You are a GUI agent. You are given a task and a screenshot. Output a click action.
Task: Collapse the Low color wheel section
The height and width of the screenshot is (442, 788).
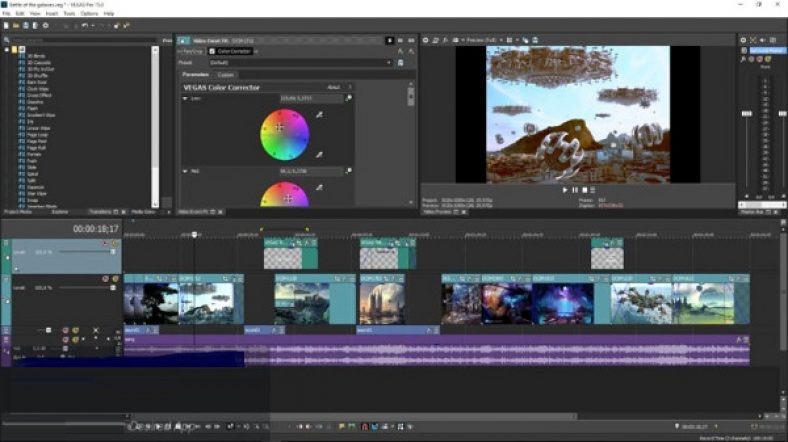point(185,98)
